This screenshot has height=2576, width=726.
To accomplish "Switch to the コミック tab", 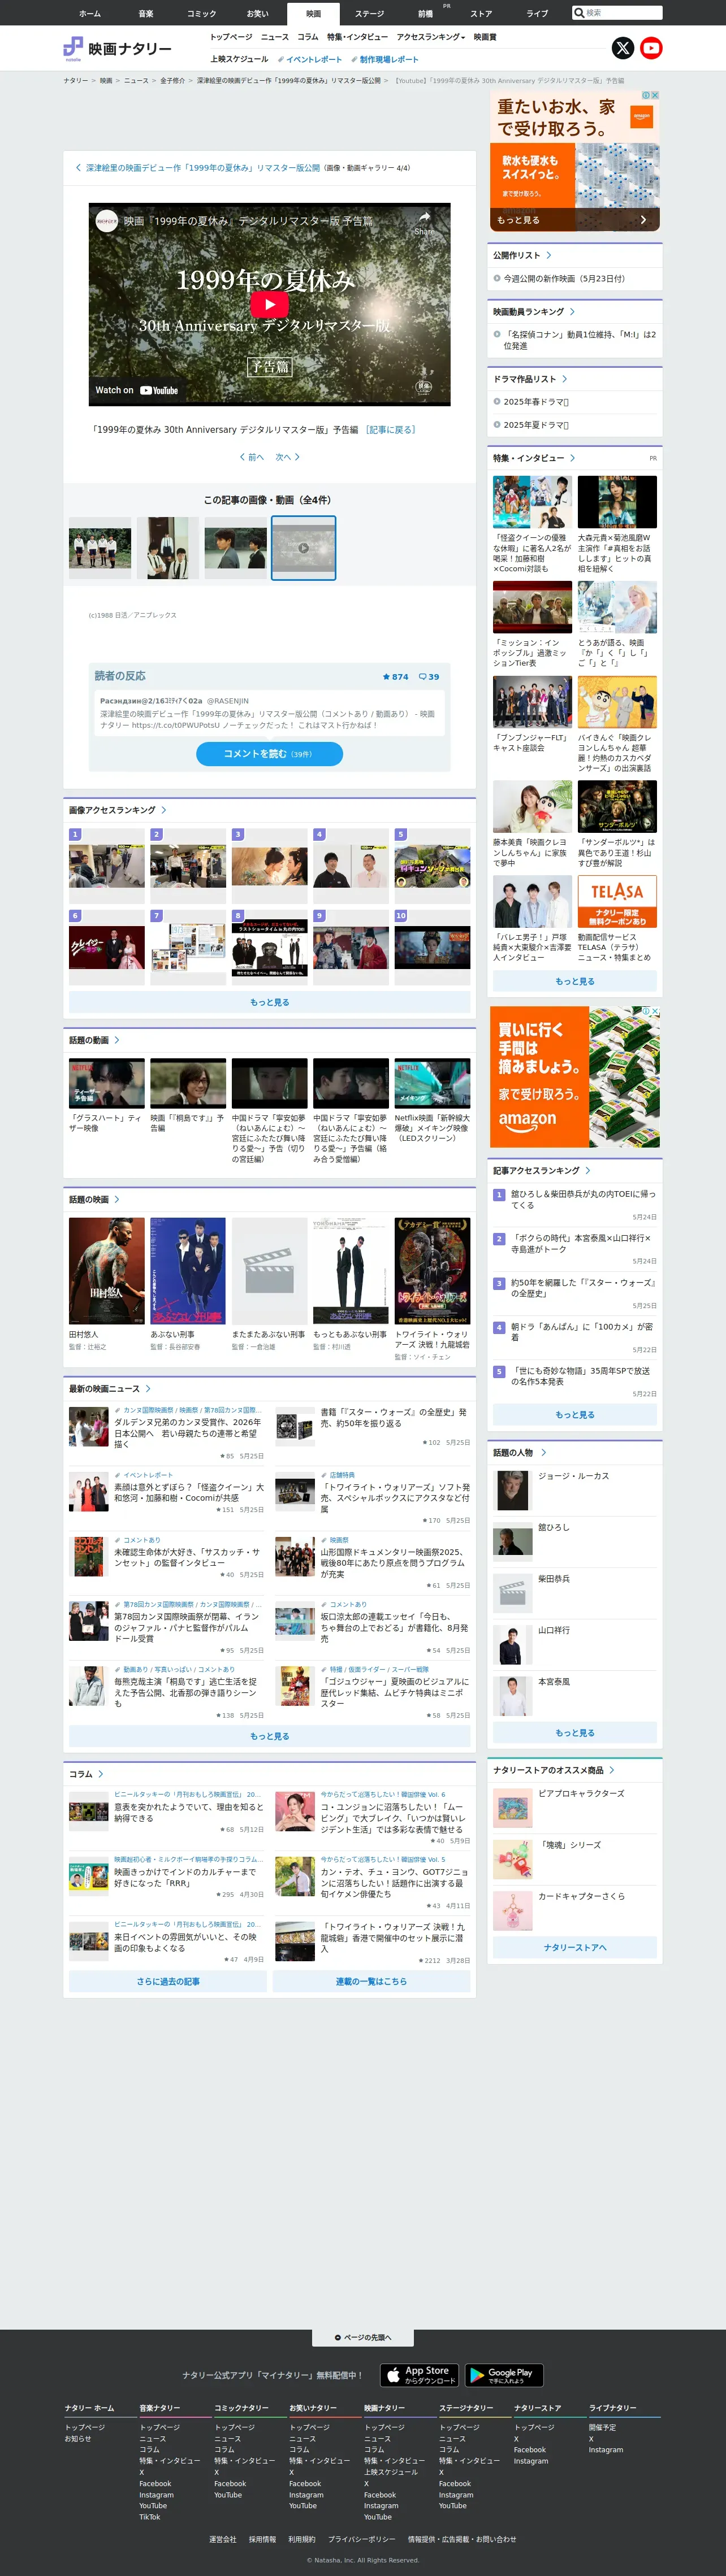I will click(x=202, y=14).
